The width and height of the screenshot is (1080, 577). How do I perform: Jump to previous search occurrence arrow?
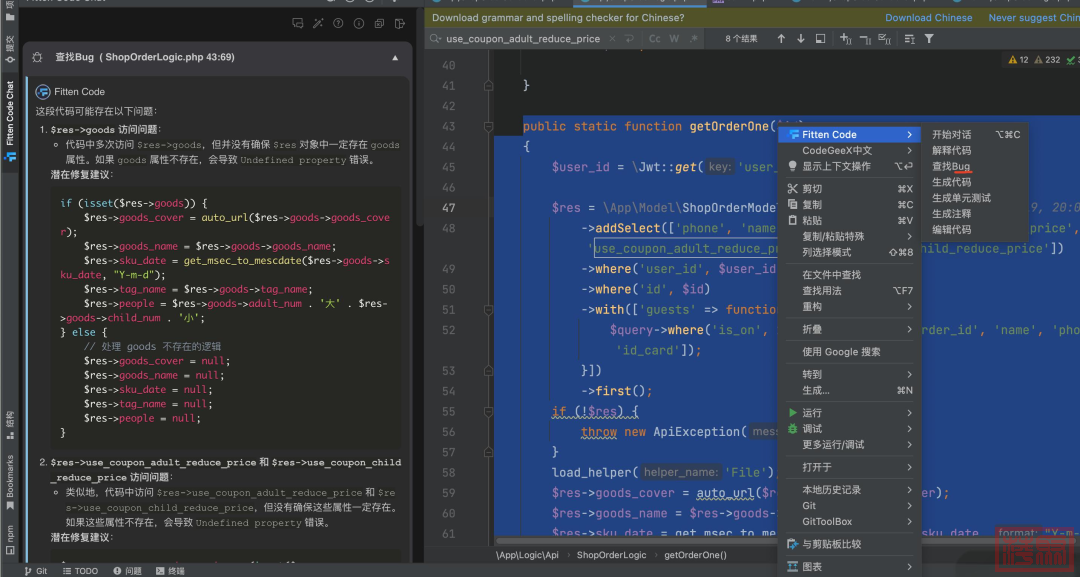(x=781, y=39)
